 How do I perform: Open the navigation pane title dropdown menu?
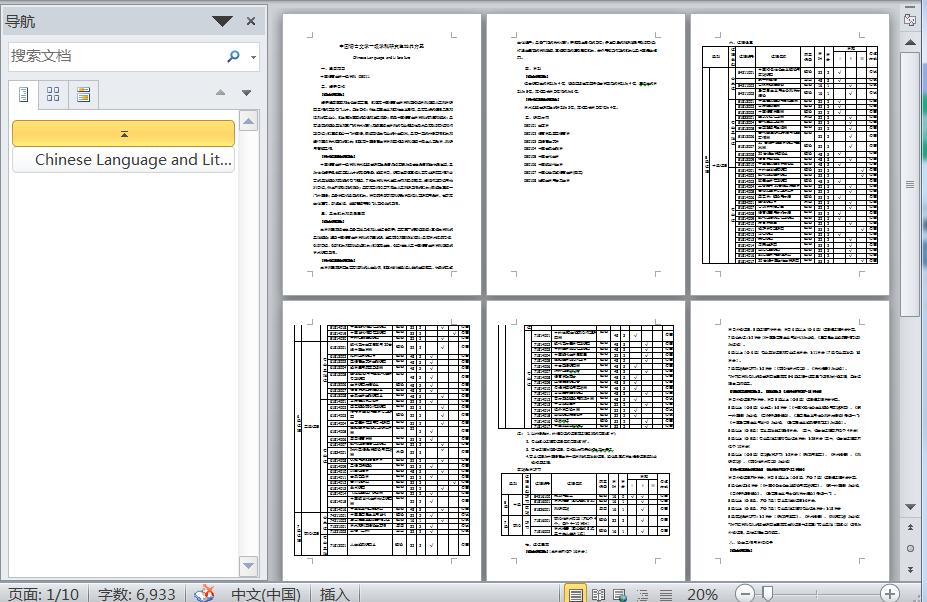222,22
